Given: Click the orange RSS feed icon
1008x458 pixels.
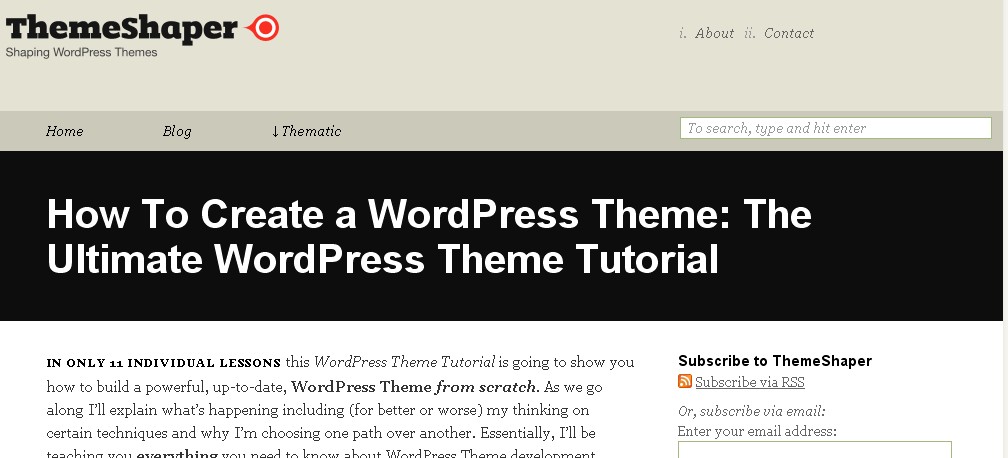Looking at the screenshot, I should coord(685,381).
